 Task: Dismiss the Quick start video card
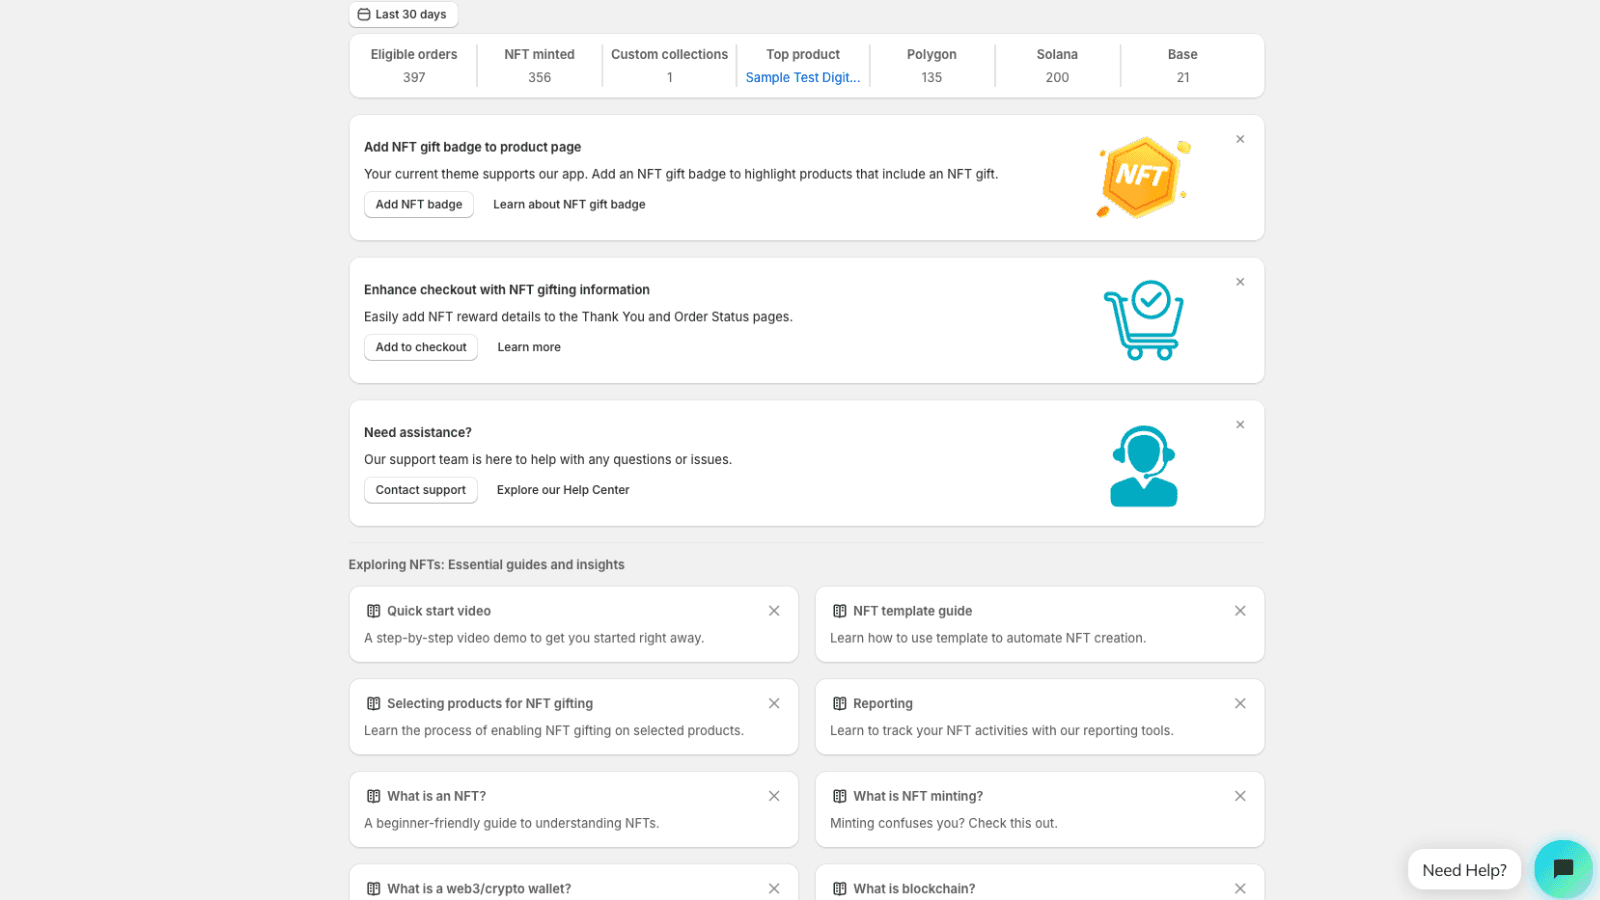click(x=774, y=610)
